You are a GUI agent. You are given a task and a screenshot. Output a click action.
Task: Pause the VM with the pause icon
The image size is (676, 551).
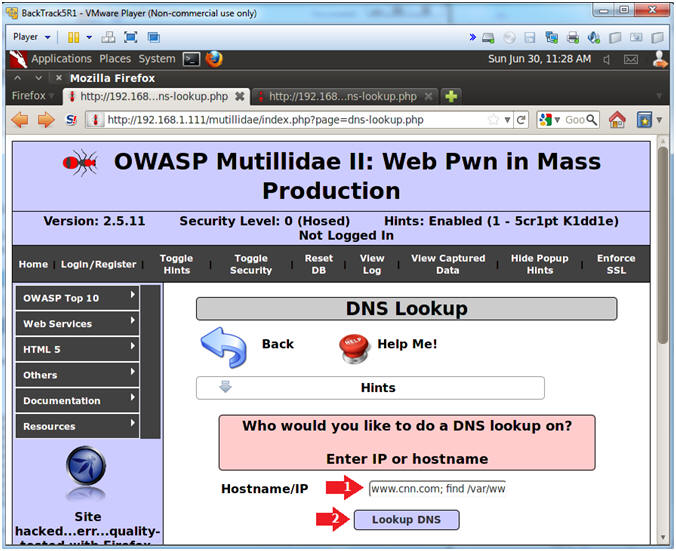[73, 38]
